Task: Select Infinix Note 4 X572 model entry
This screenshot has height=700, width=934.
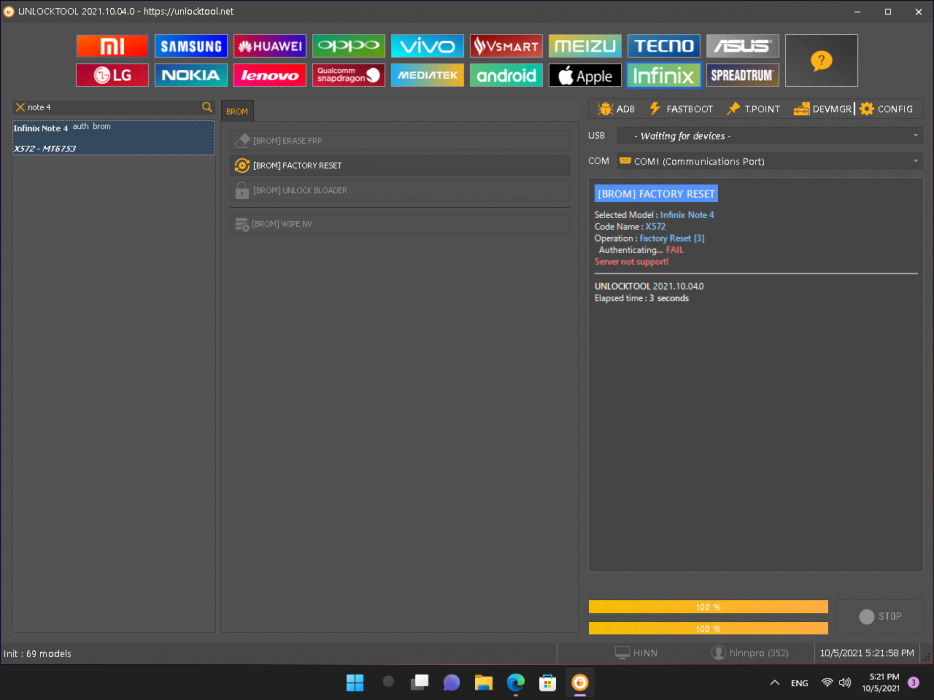Action: pyautogui.click(x=114, y=138)
